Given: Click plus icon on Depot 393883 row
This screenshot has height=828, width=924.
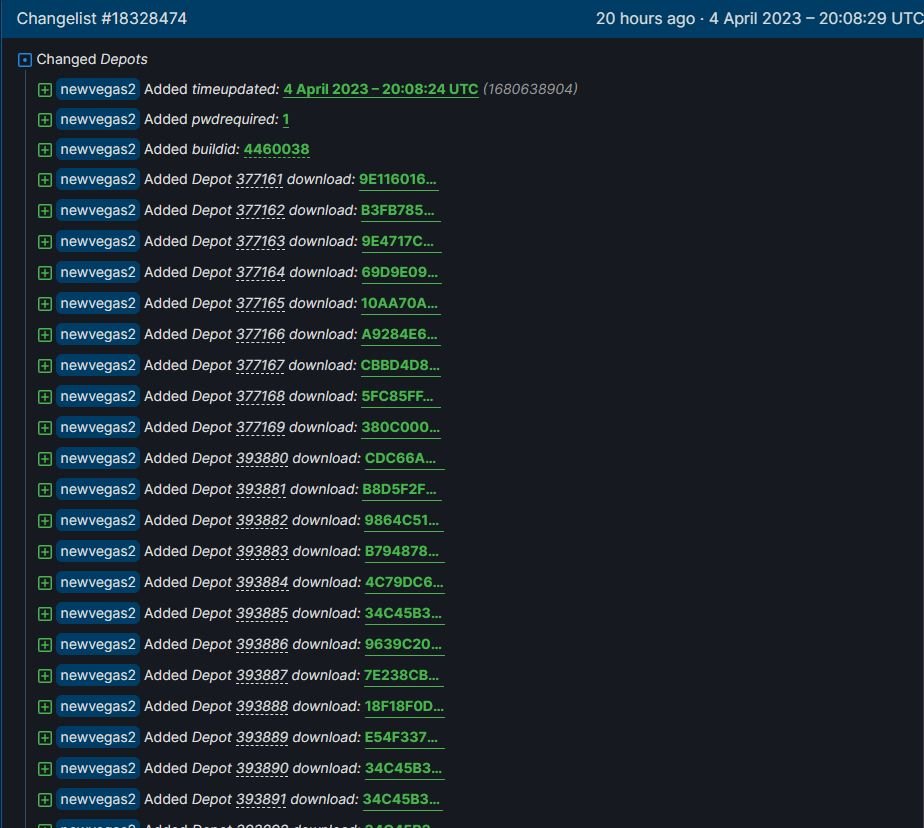Looking at the screenshot, I should click(x=45, y=552).
